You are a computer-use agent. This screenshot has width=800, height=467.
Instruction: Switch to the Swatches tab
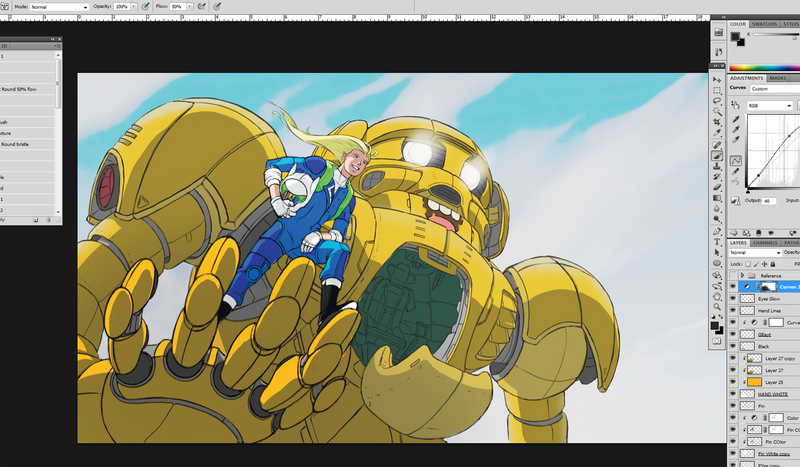[x=764, y=24]
